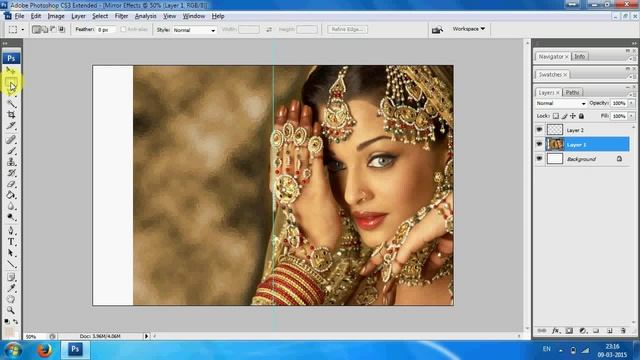Select the Paint Bucket tool
This screenshot has width=640, height=360.
(11, 195)
